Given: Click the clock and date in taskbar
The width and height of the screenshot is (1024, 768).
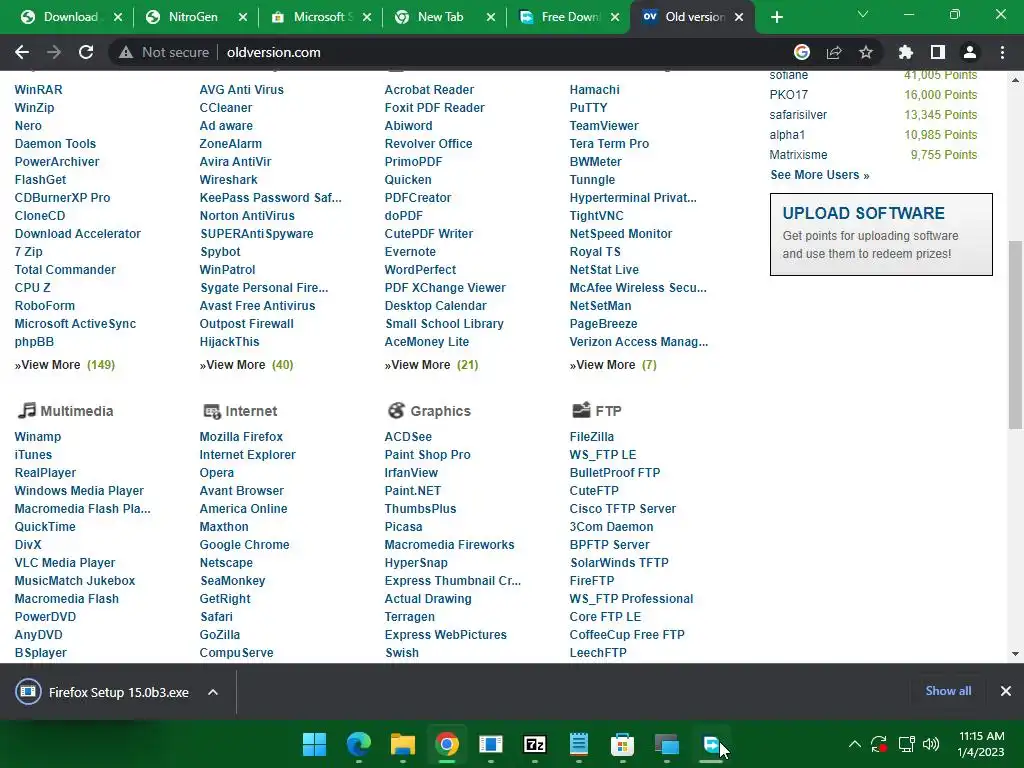Looking at the screenshot, I should coord(980,744).
